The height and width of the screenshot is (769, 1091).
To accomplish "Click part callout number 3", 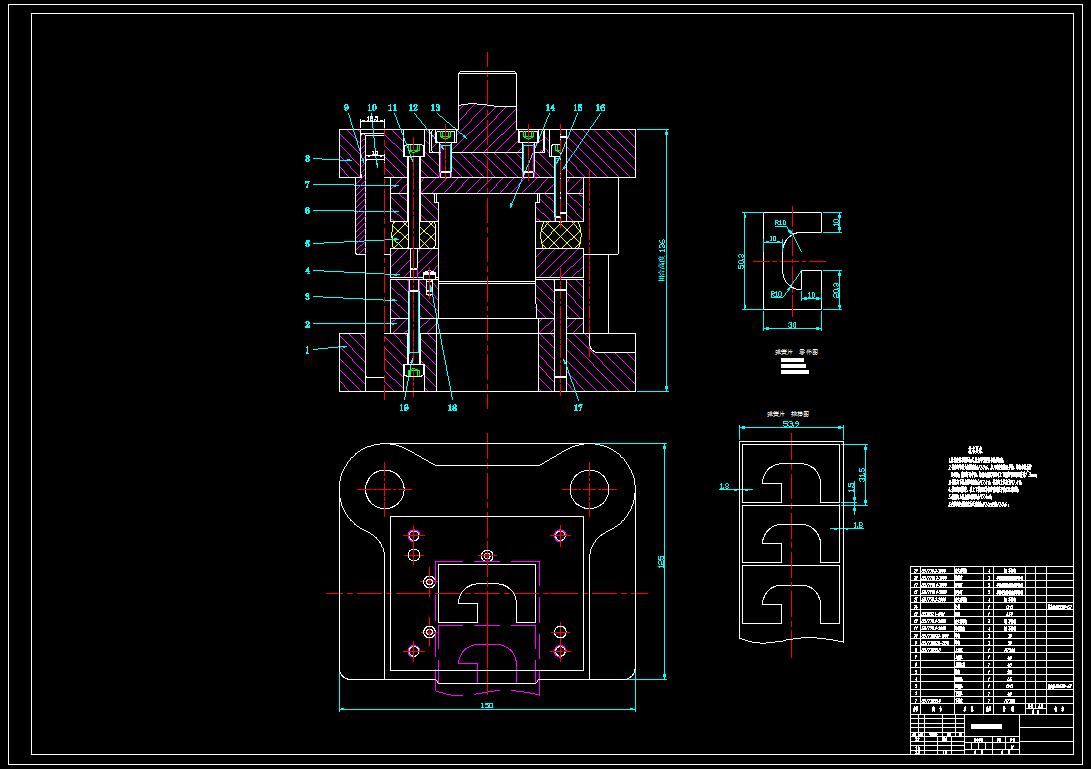I will pos(308,296).
